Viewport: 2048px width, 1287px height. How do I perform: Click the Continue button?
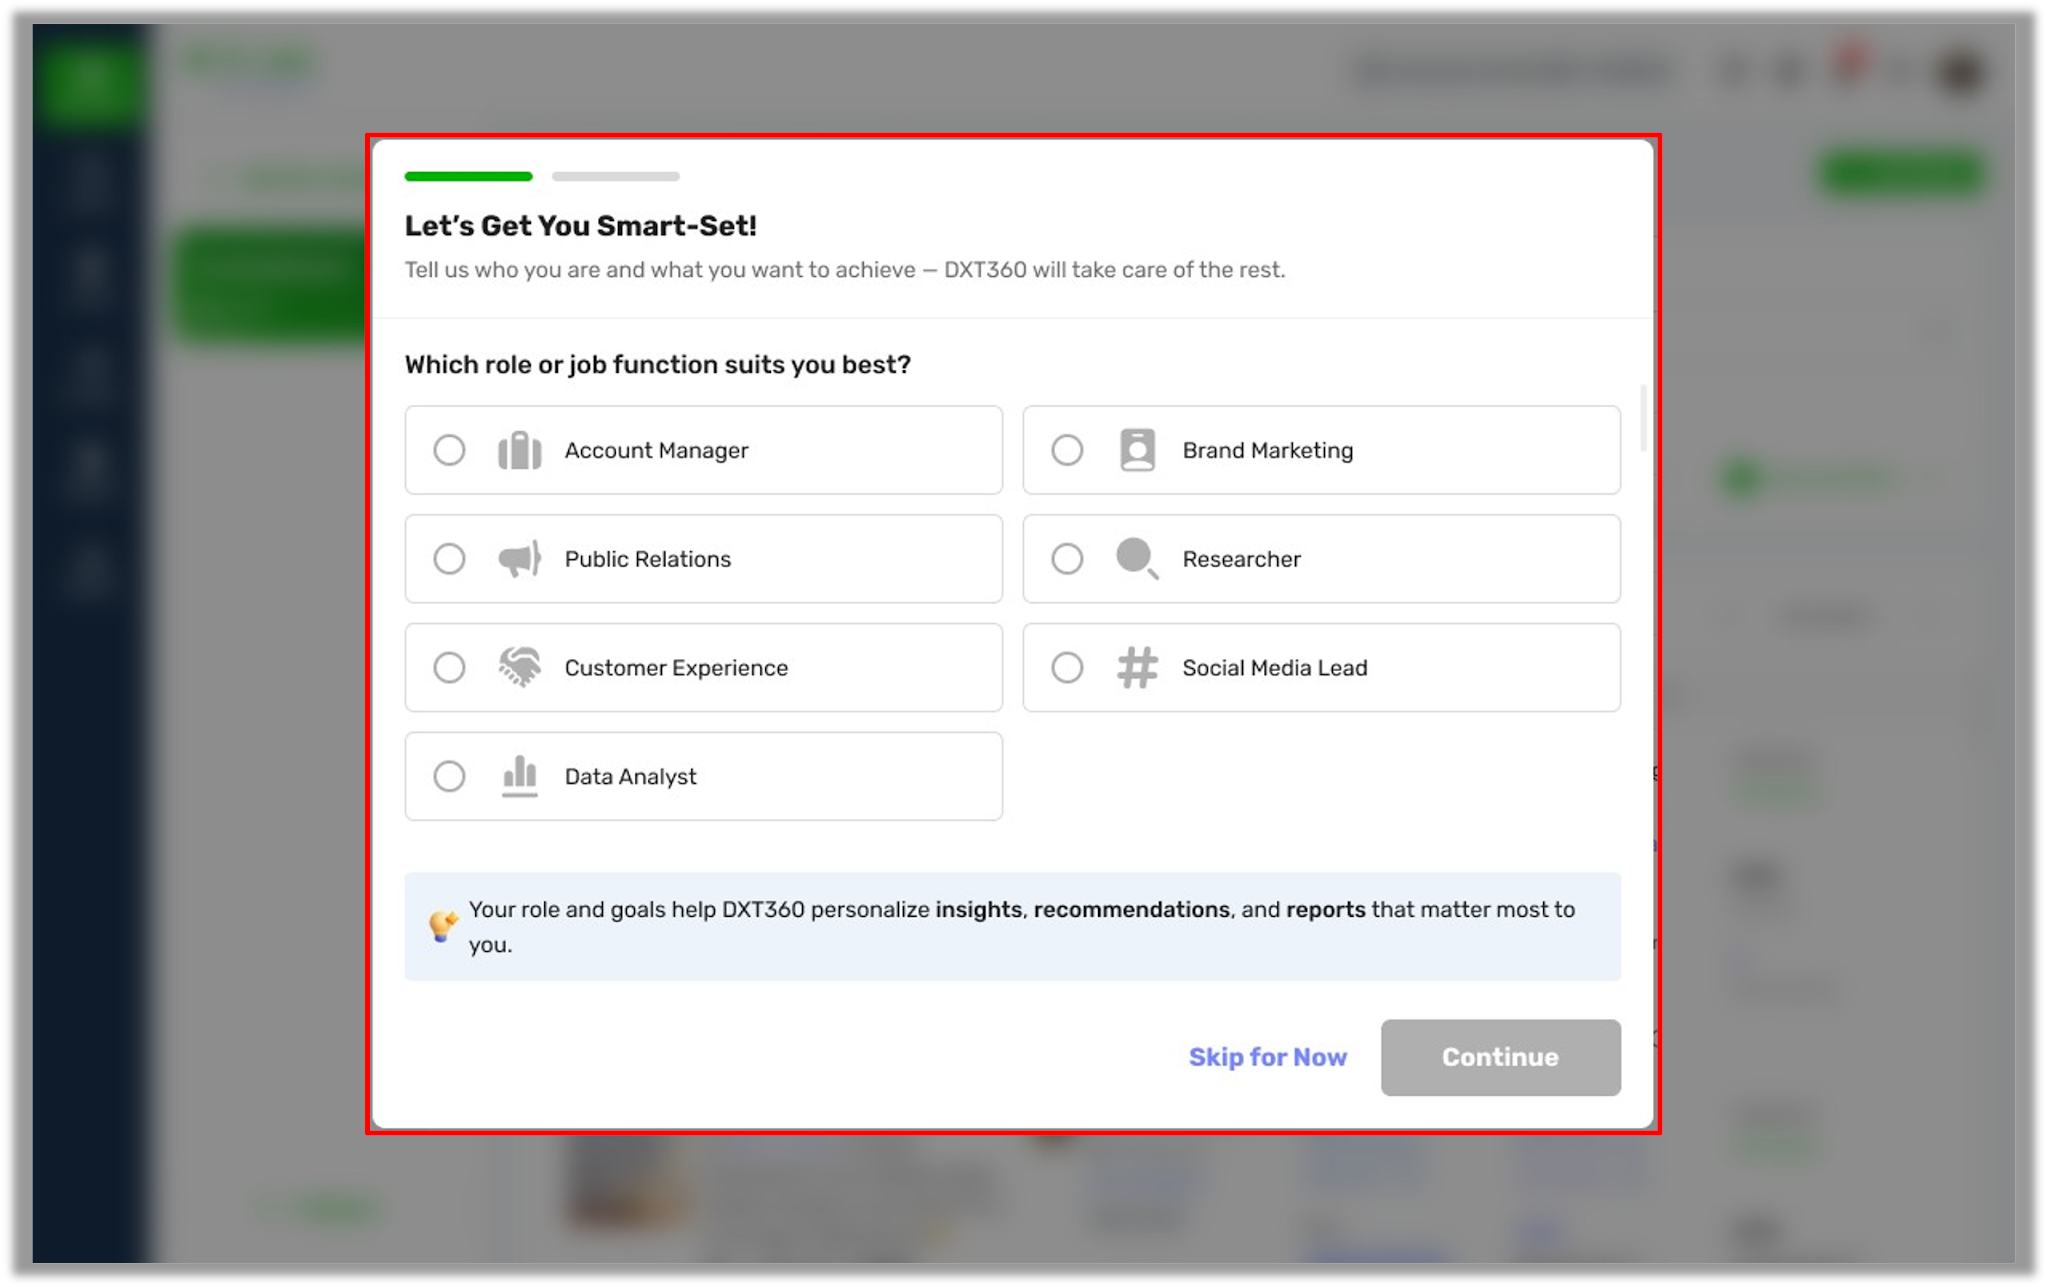1500,1057
